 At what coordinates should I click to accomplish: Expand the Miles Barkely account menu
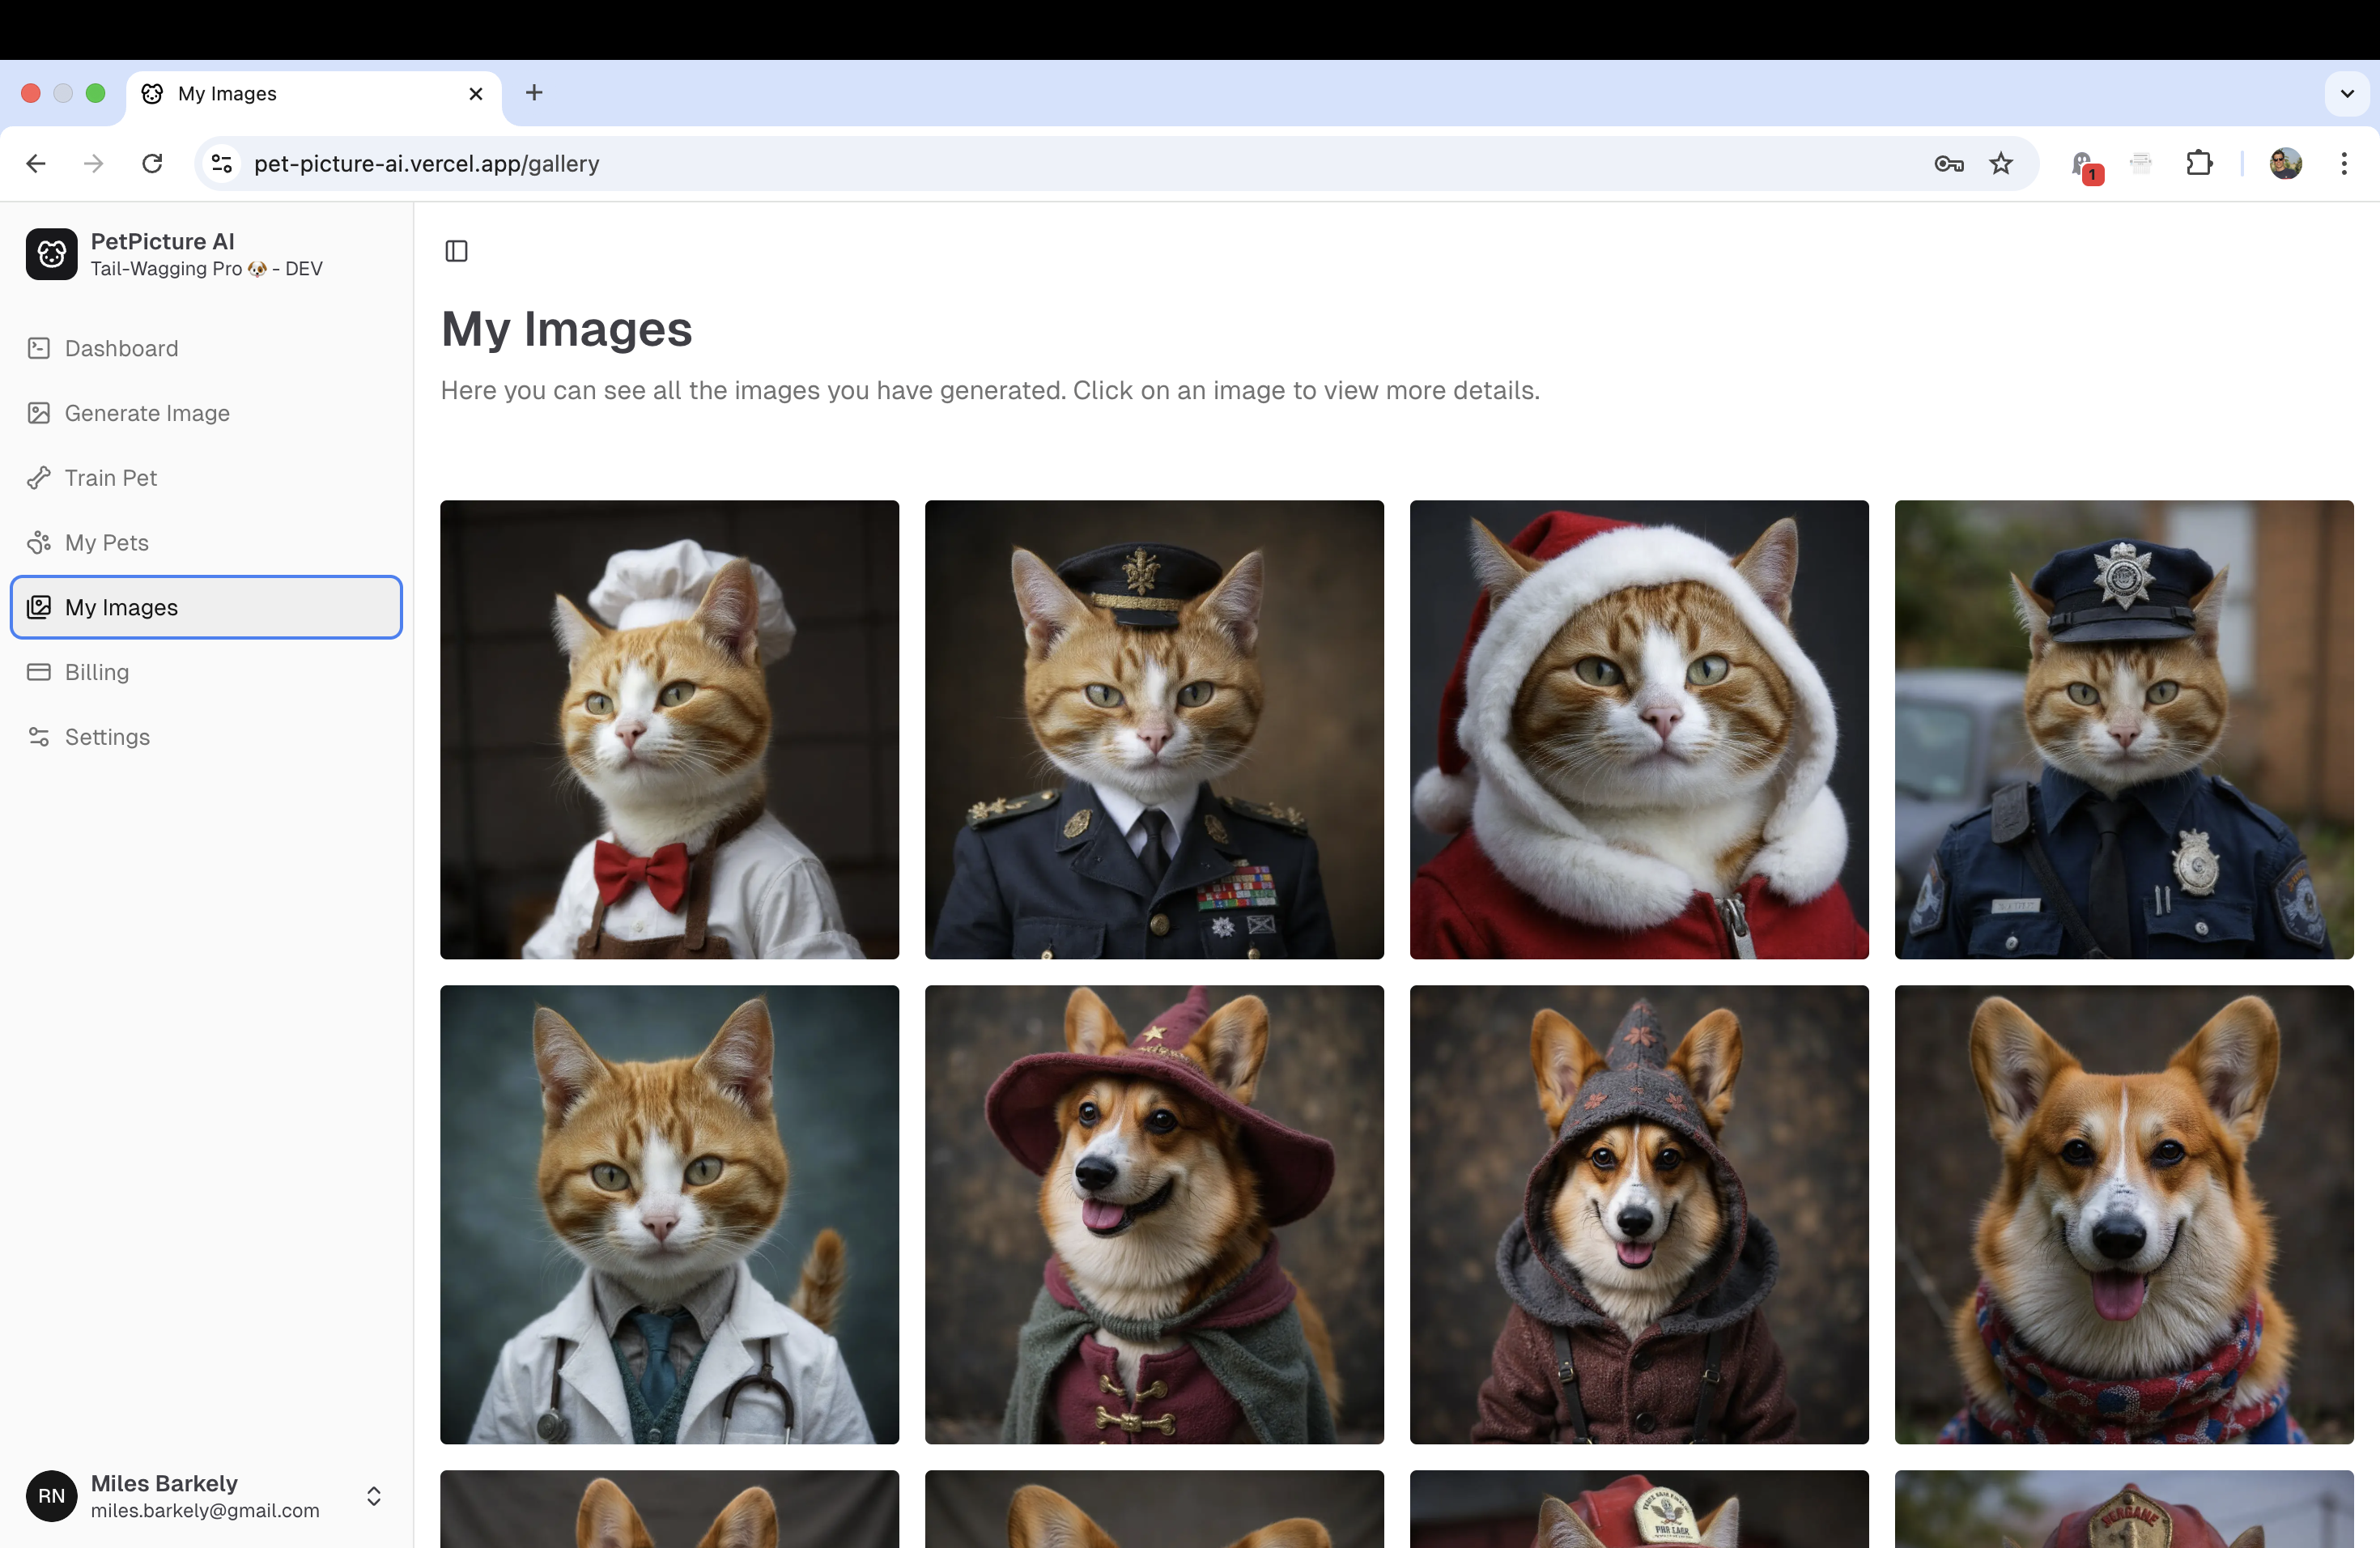click(373, 1496)
